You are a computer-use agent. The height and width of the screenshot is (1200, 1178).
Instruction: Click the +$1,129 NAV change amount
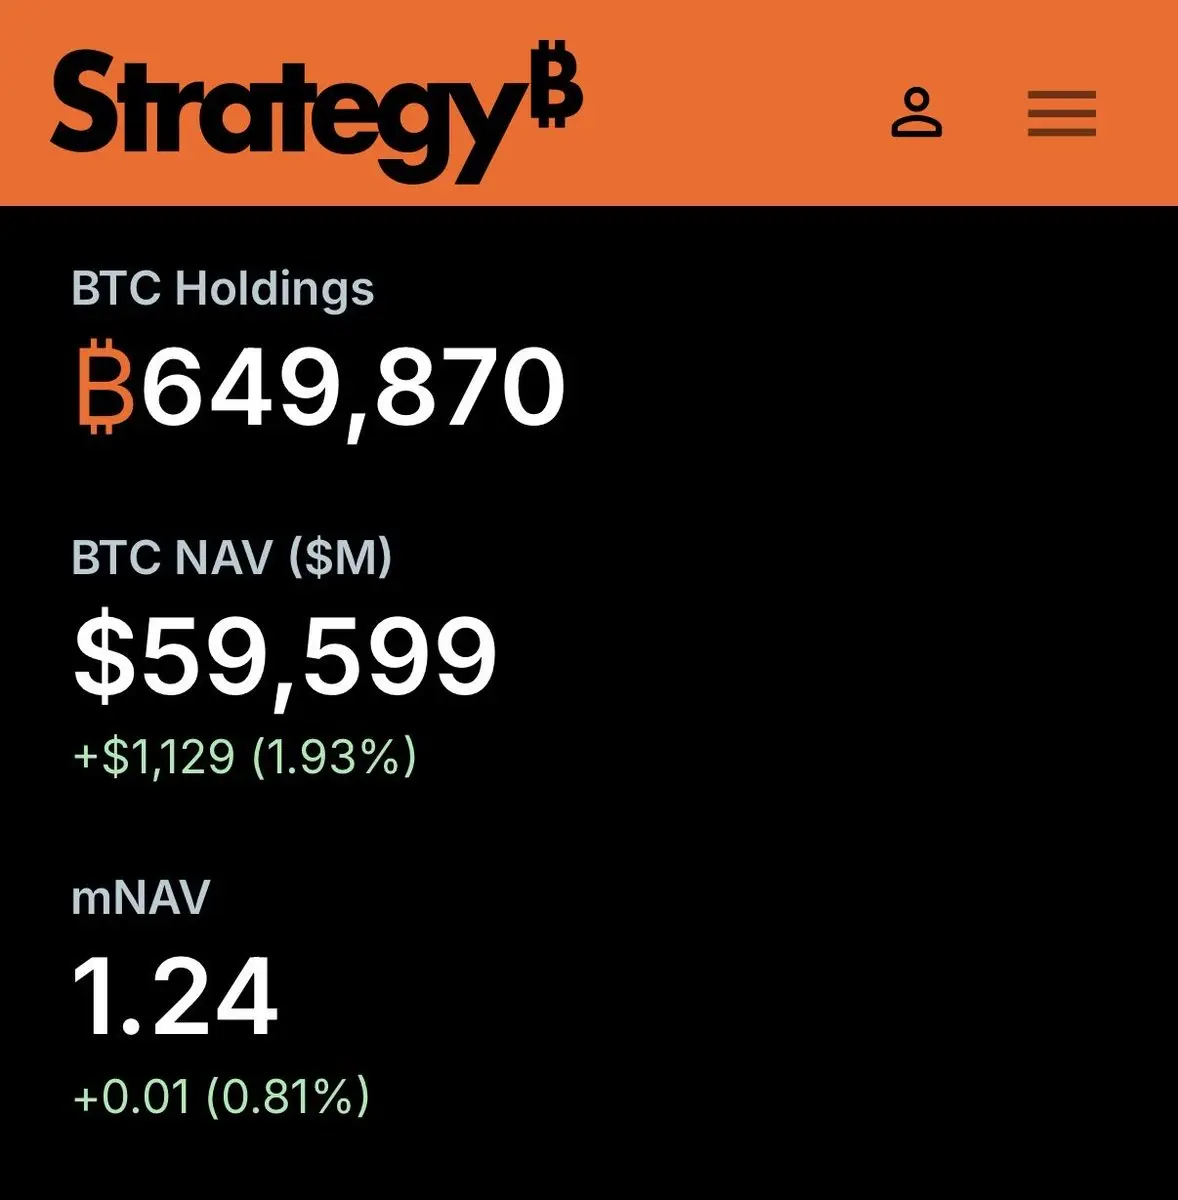pos(154,756)
